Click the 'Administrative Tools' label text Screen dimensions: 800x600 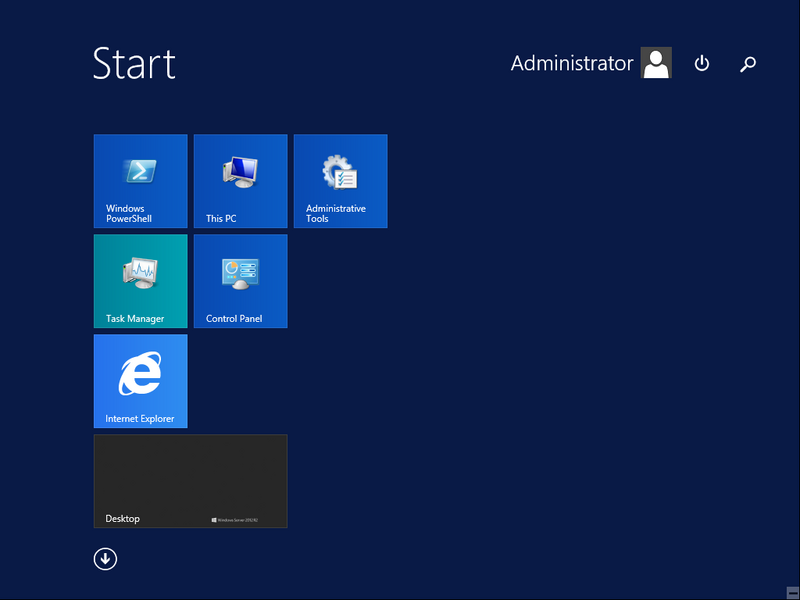pos(336,214)
